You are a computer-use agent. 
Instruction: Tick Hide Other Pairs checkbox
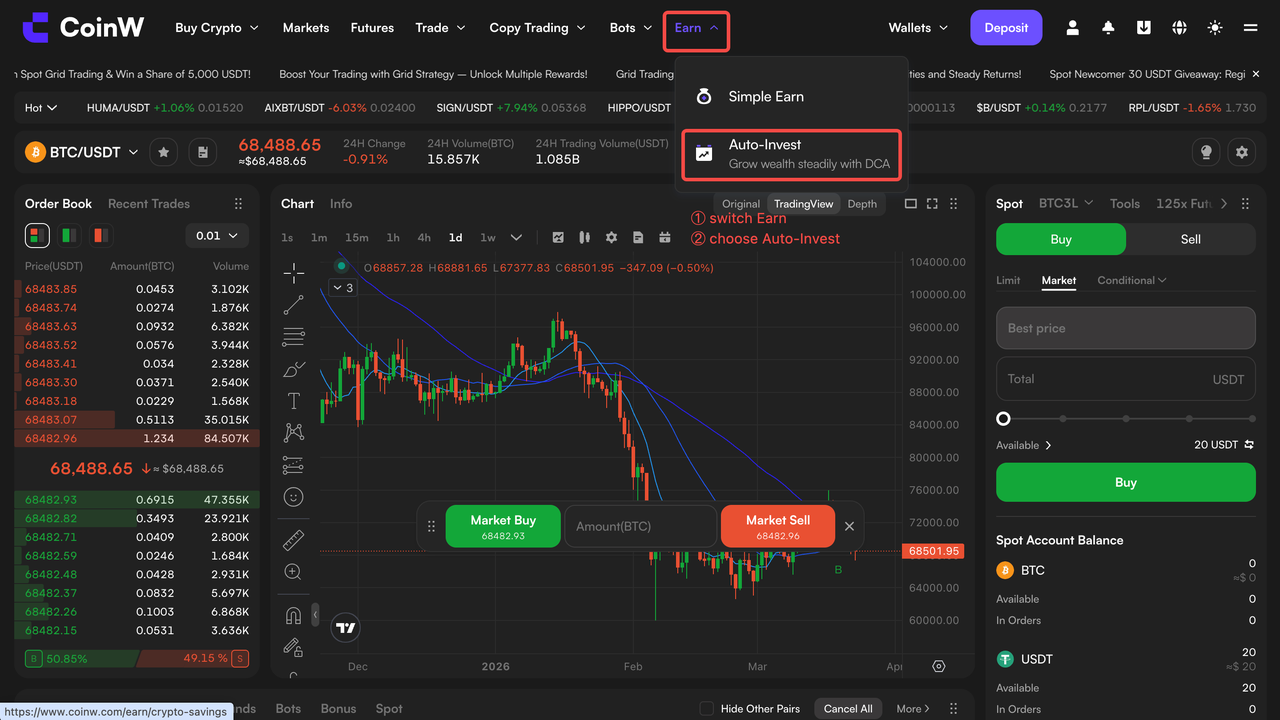[x=707, y=709]
